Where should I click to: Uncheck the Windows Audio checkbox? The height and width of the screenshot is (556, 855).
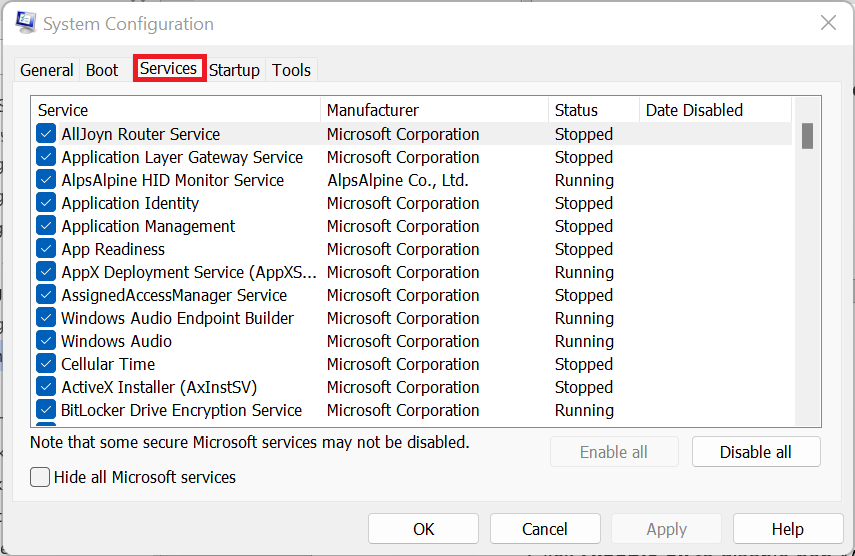click(46, 341)
